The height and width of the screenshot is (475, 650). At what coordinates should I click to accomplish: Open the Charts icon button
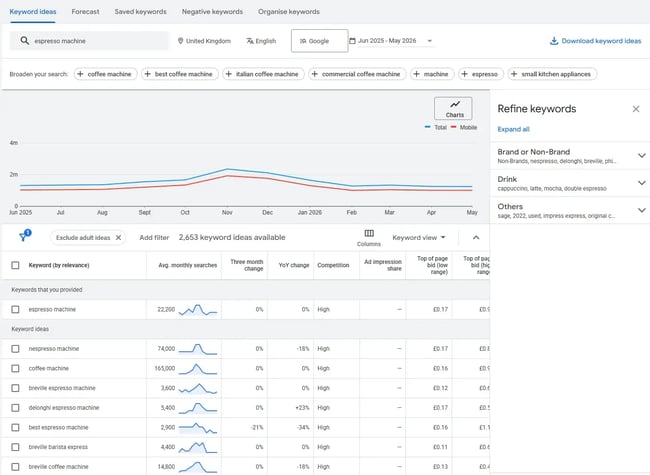coord(453,109)
